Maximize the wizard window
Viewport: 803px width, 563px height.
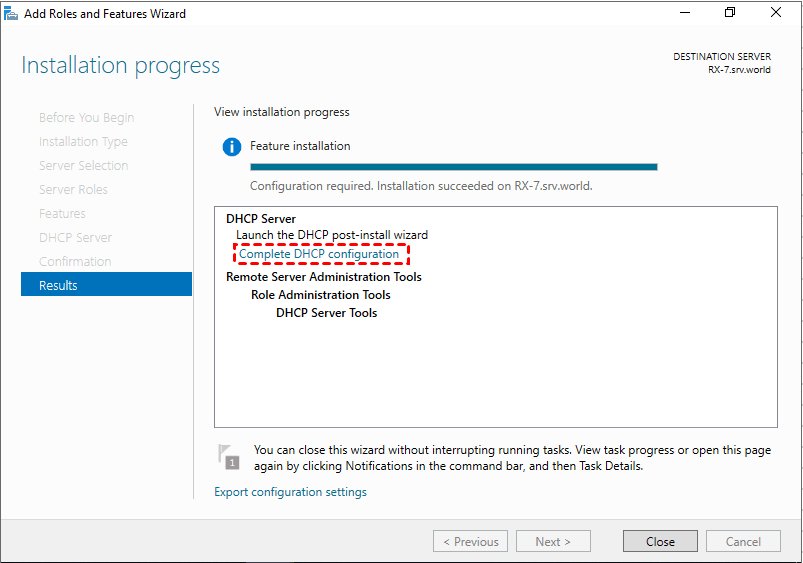pyautogui.click(x=730, y=13)
